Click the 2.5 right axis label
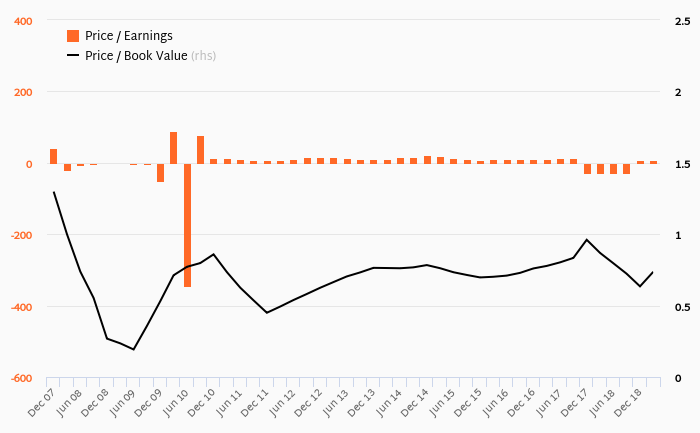Image resolution: width=700 pixels, height=433 pixels. 683,21
